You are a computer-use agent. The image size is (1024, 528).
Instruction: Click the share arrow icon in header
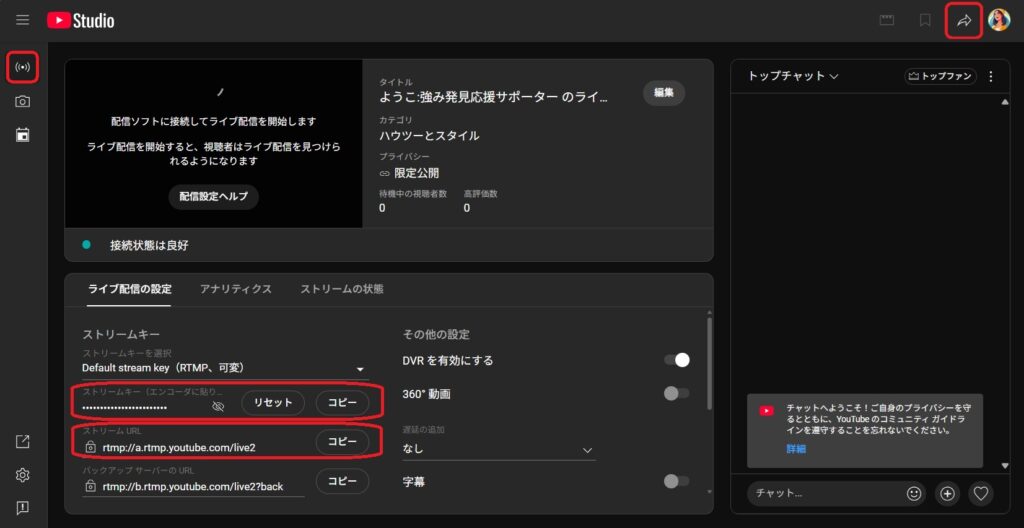click(964, 20)
